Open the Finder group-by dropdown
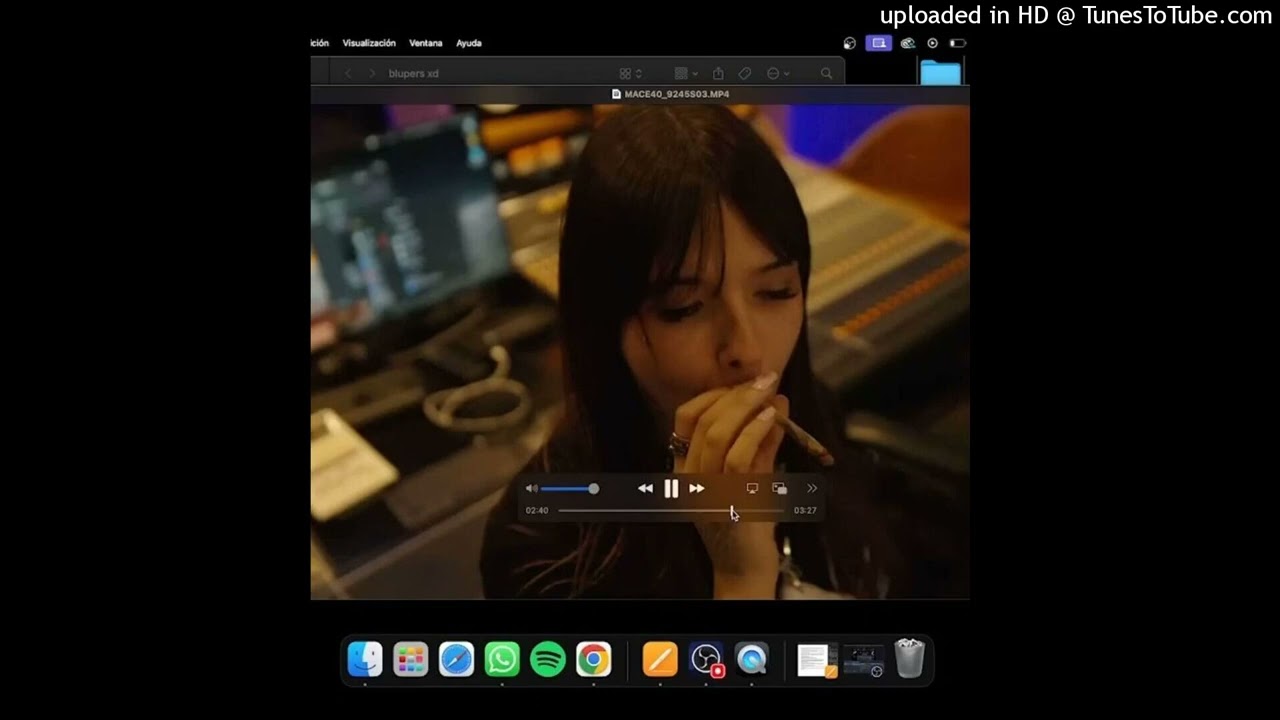Viewport: 1280px width, 720px height. [x=686, y=73]
